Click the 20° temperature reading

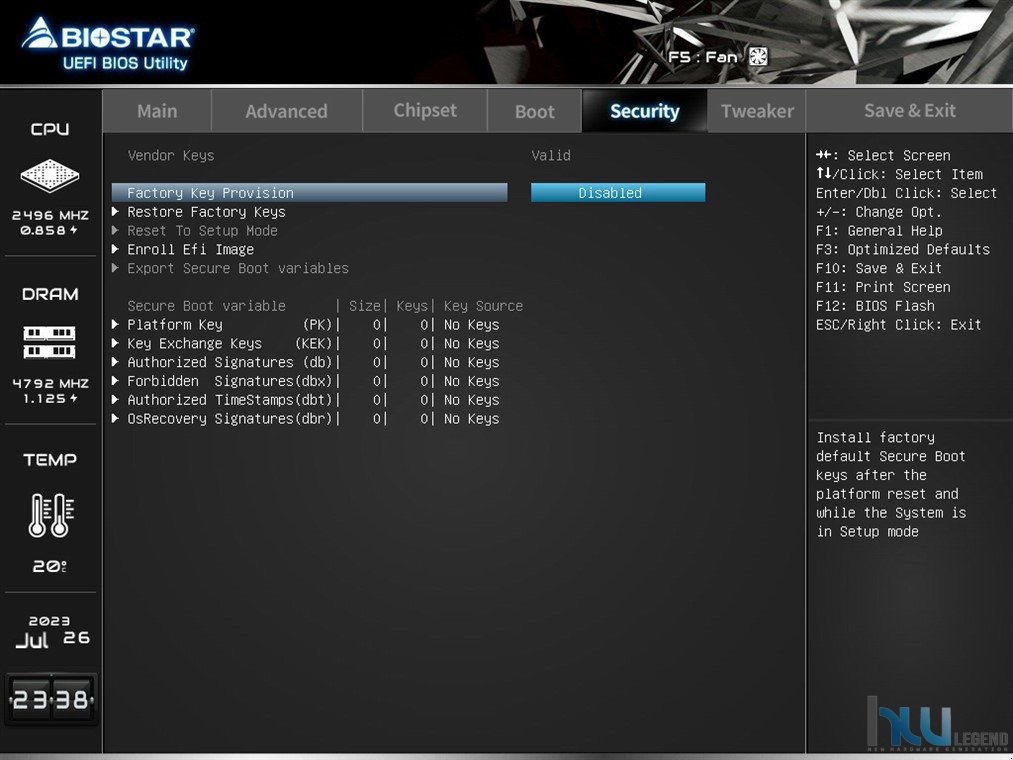click(x=50, y=566)
